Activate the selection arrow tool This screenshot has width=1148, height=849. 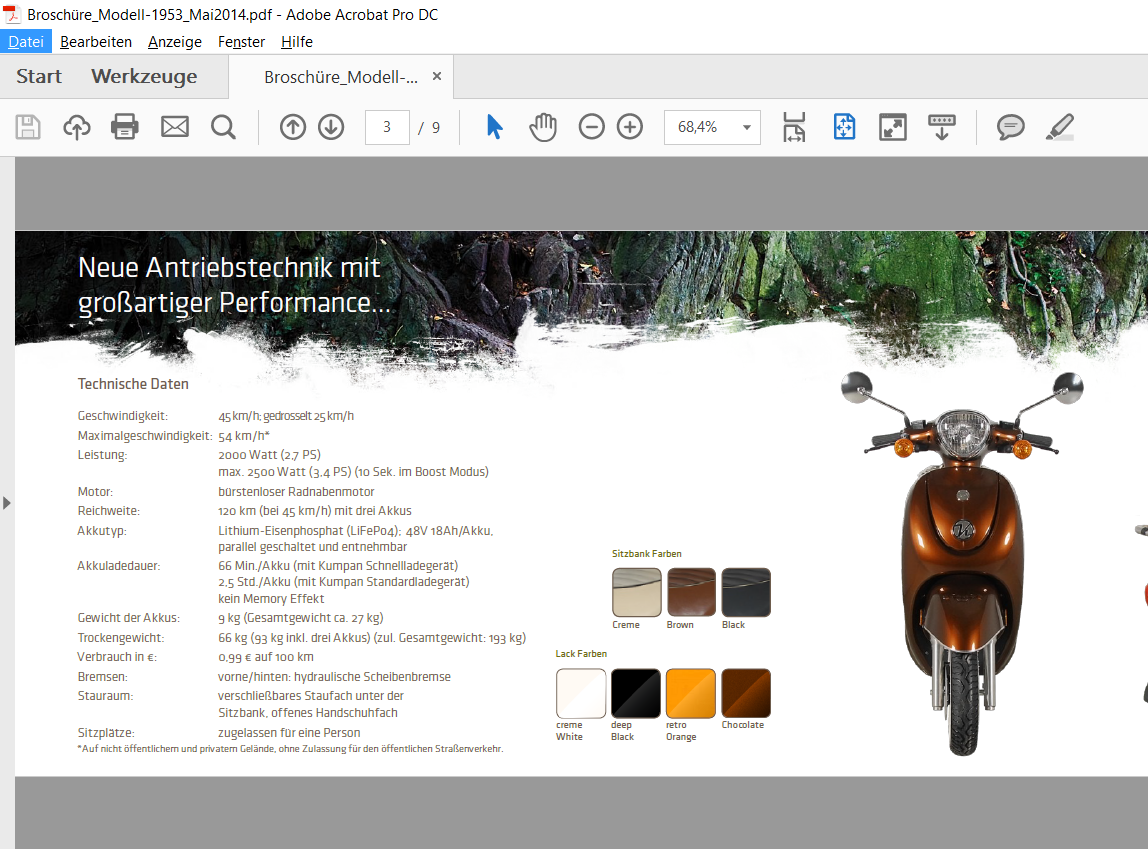(494, 127)
